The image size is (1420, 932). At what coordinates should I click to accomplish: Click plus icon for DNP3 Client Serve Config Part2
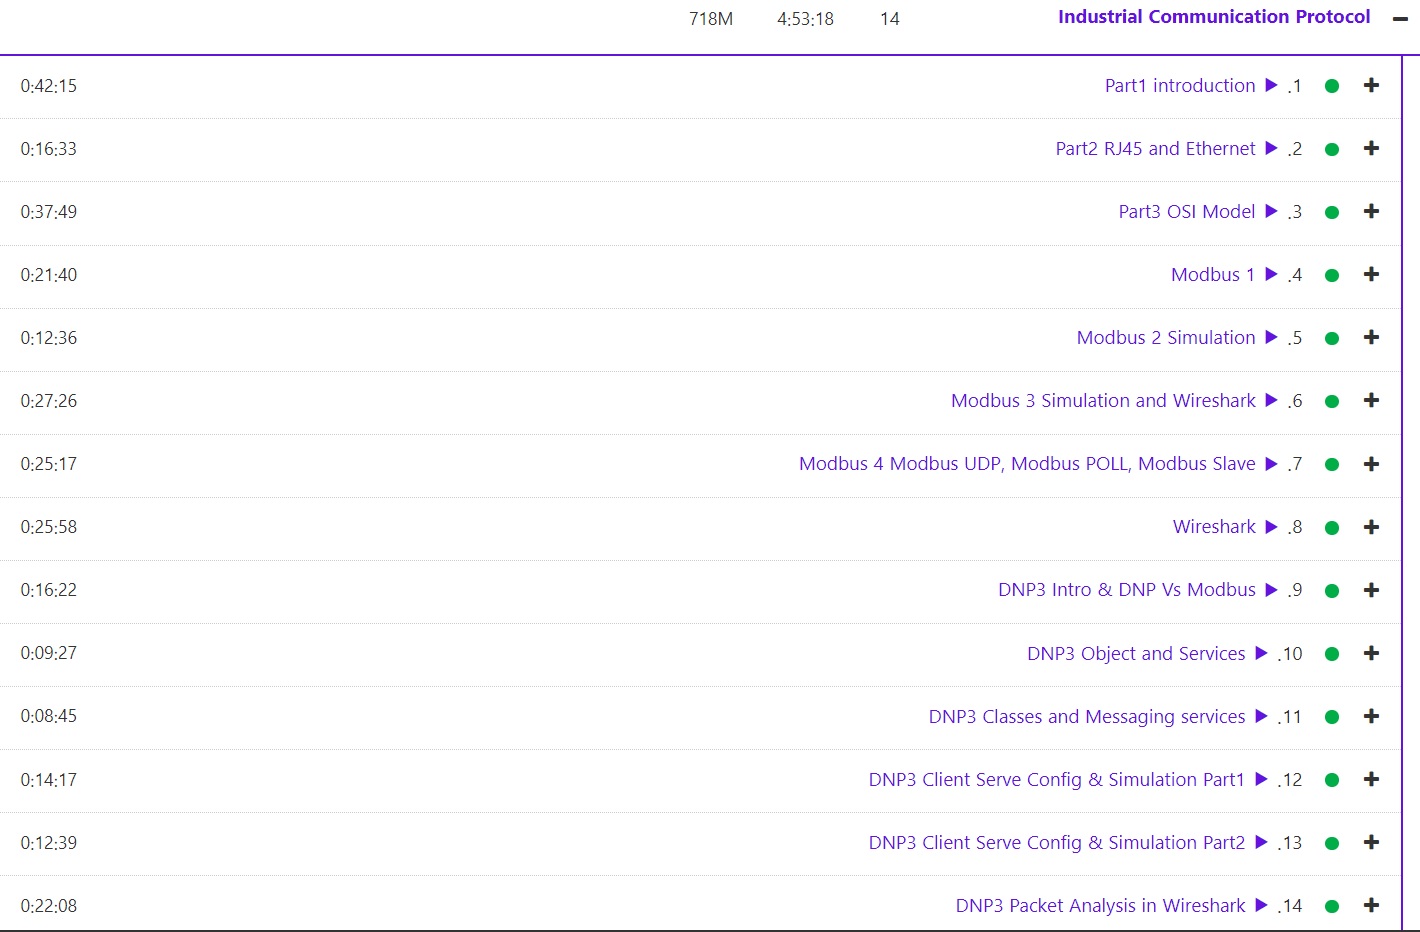click(x=1371, y=843)
